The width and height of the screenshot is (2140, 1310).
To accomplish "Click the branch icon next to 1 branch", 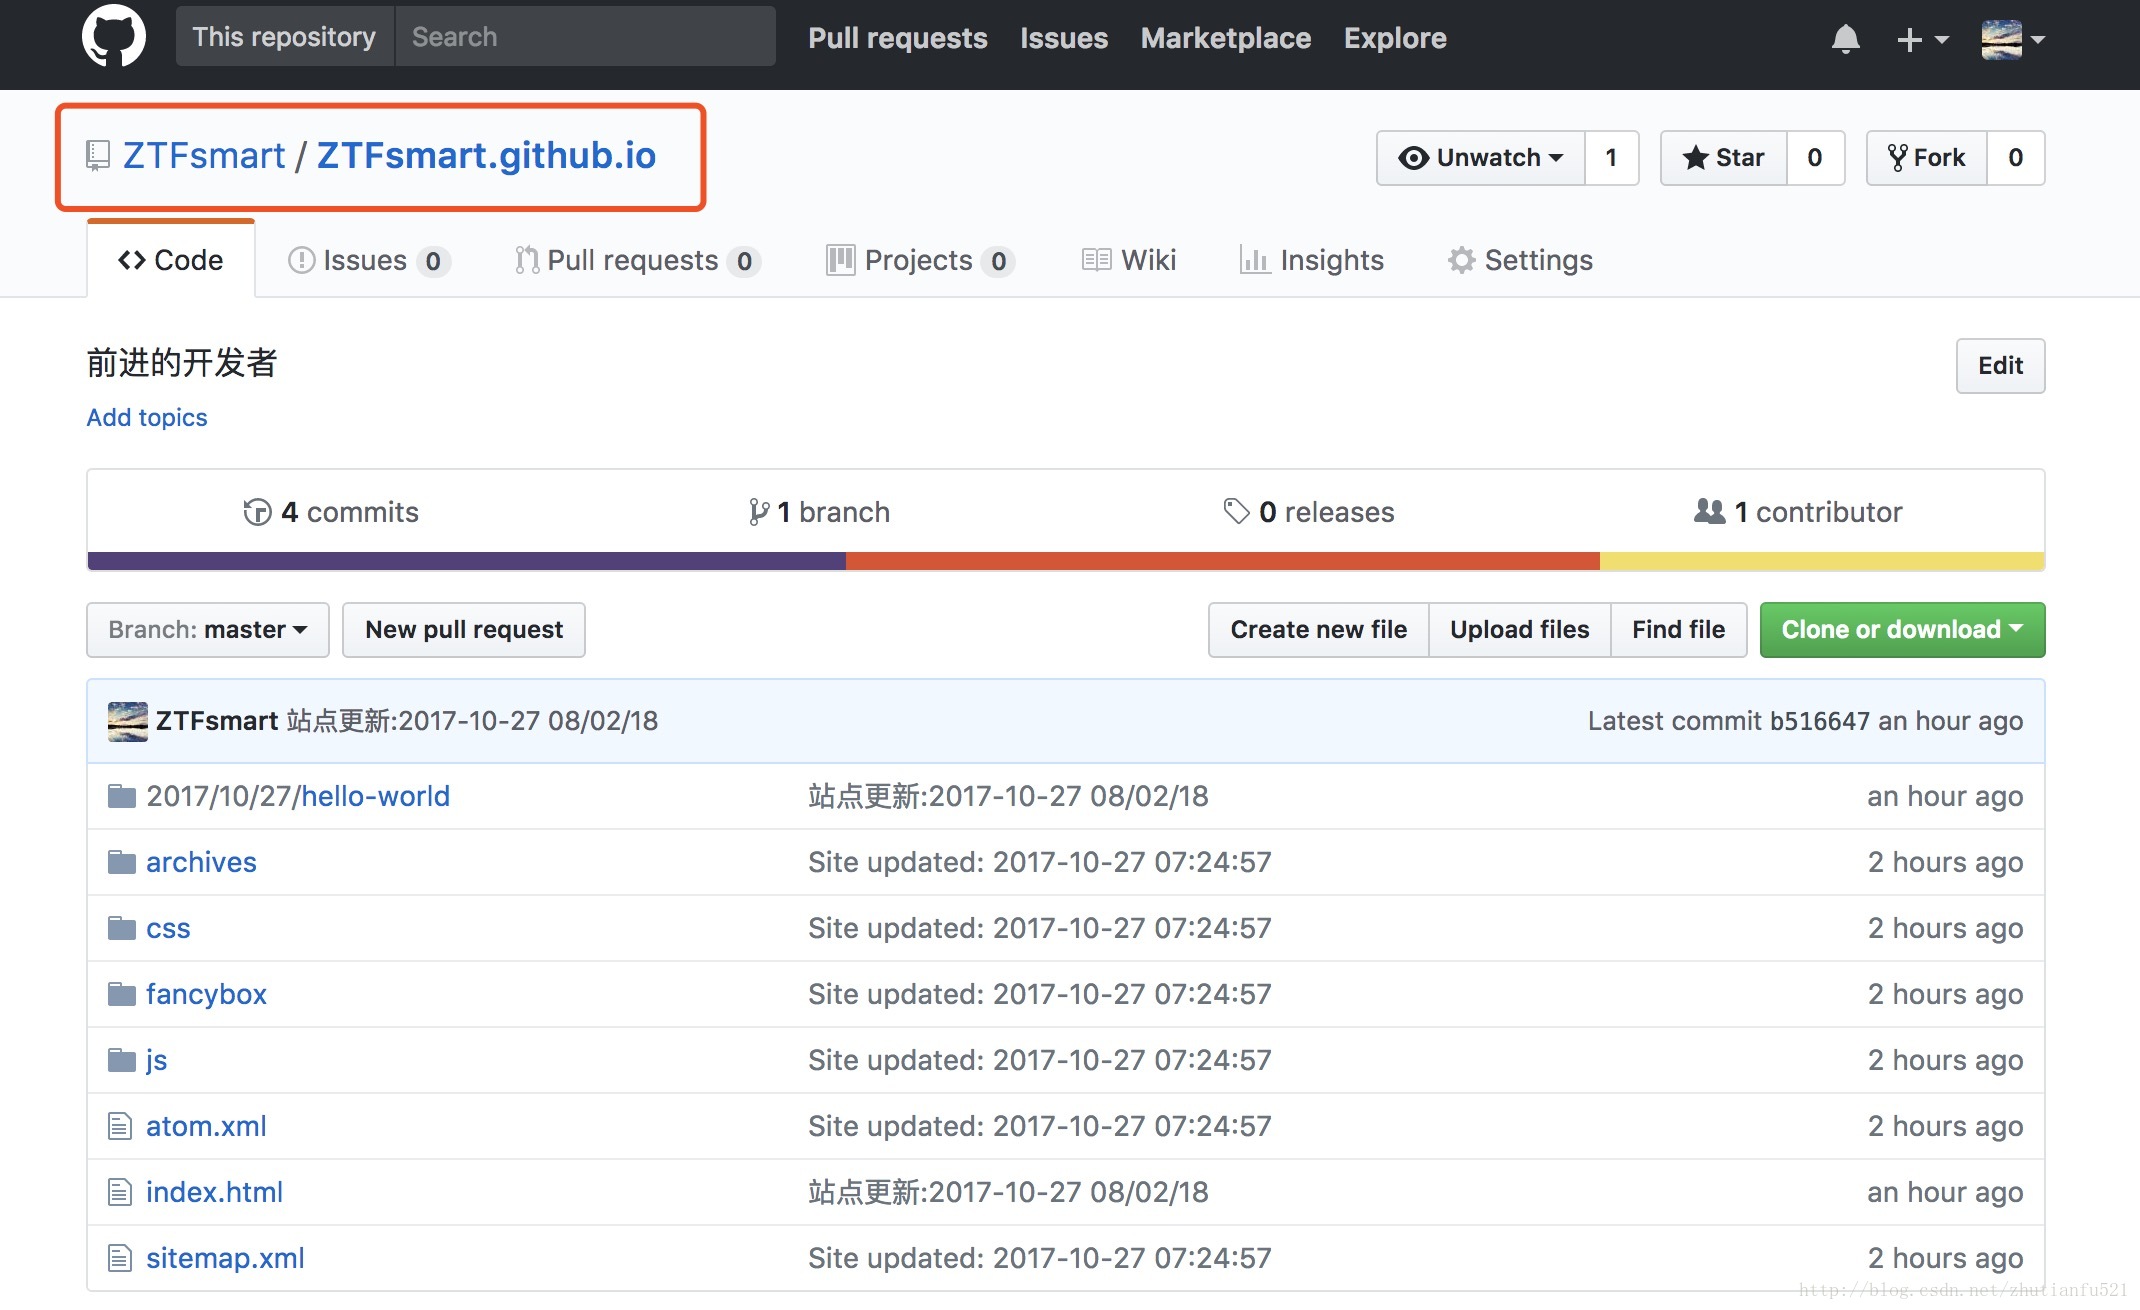I will tap(759, 512).
